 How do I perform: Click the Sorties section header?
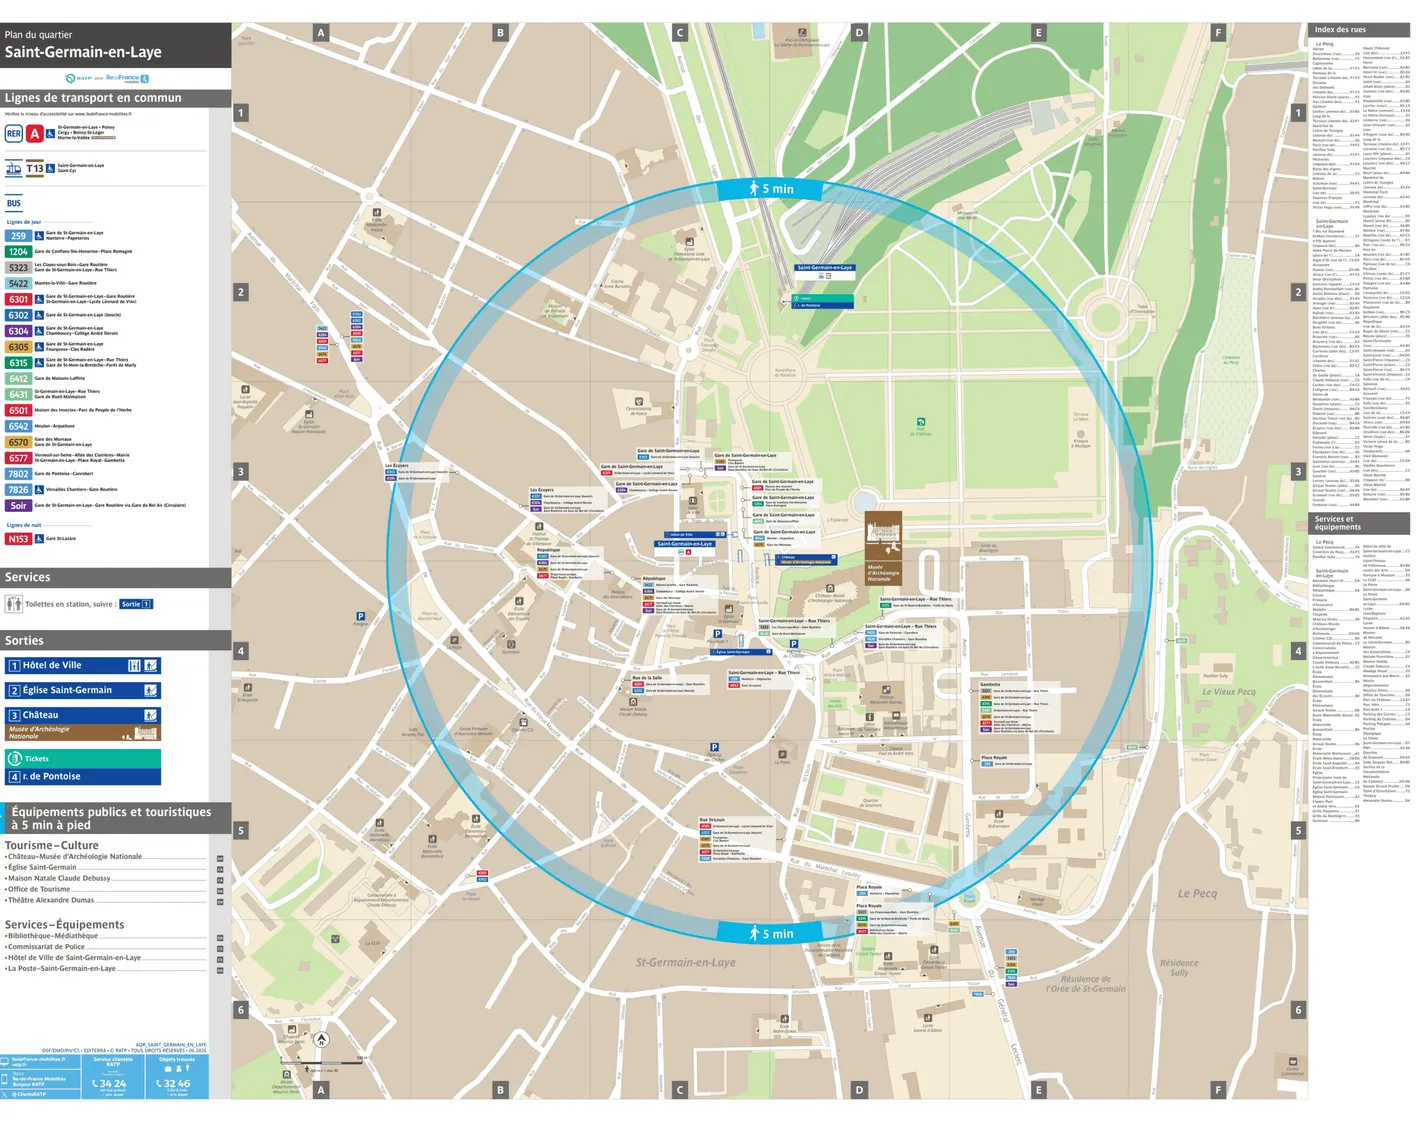point(115,640)
